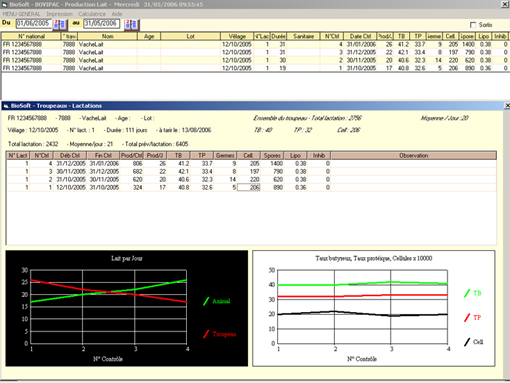Sort by Nom column header

(107, 36)
